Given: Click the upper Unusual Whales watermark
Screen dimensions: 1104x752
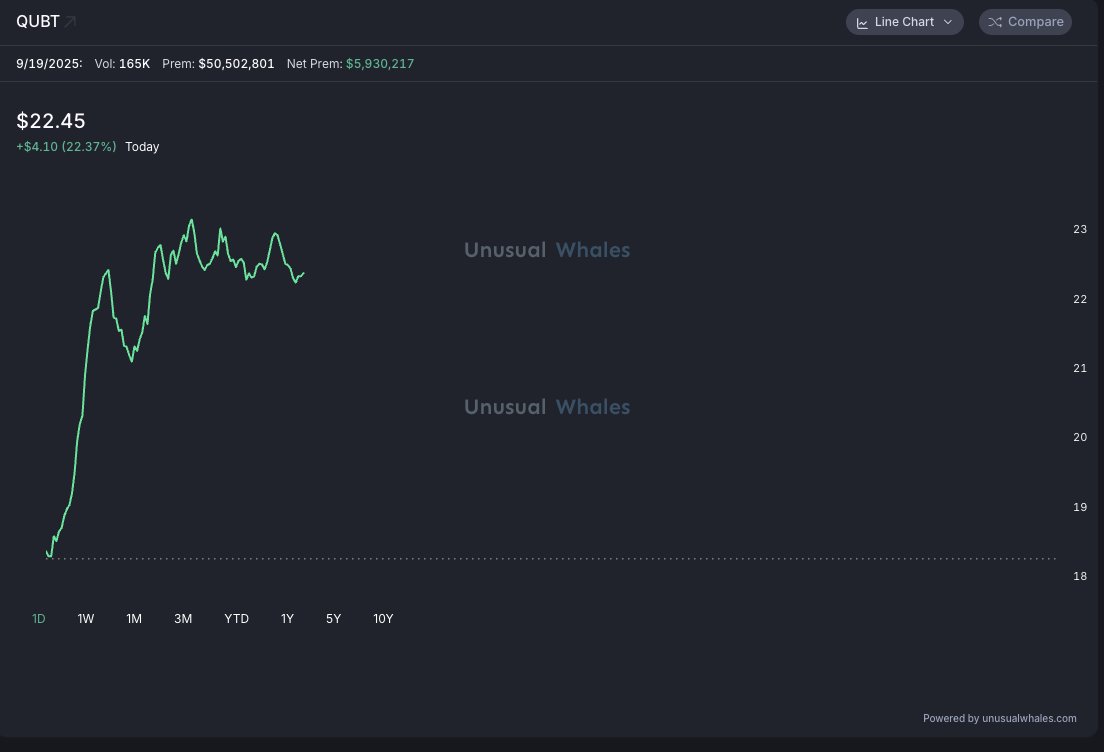Looking at the screenshot, I should [x=547, y=250].
